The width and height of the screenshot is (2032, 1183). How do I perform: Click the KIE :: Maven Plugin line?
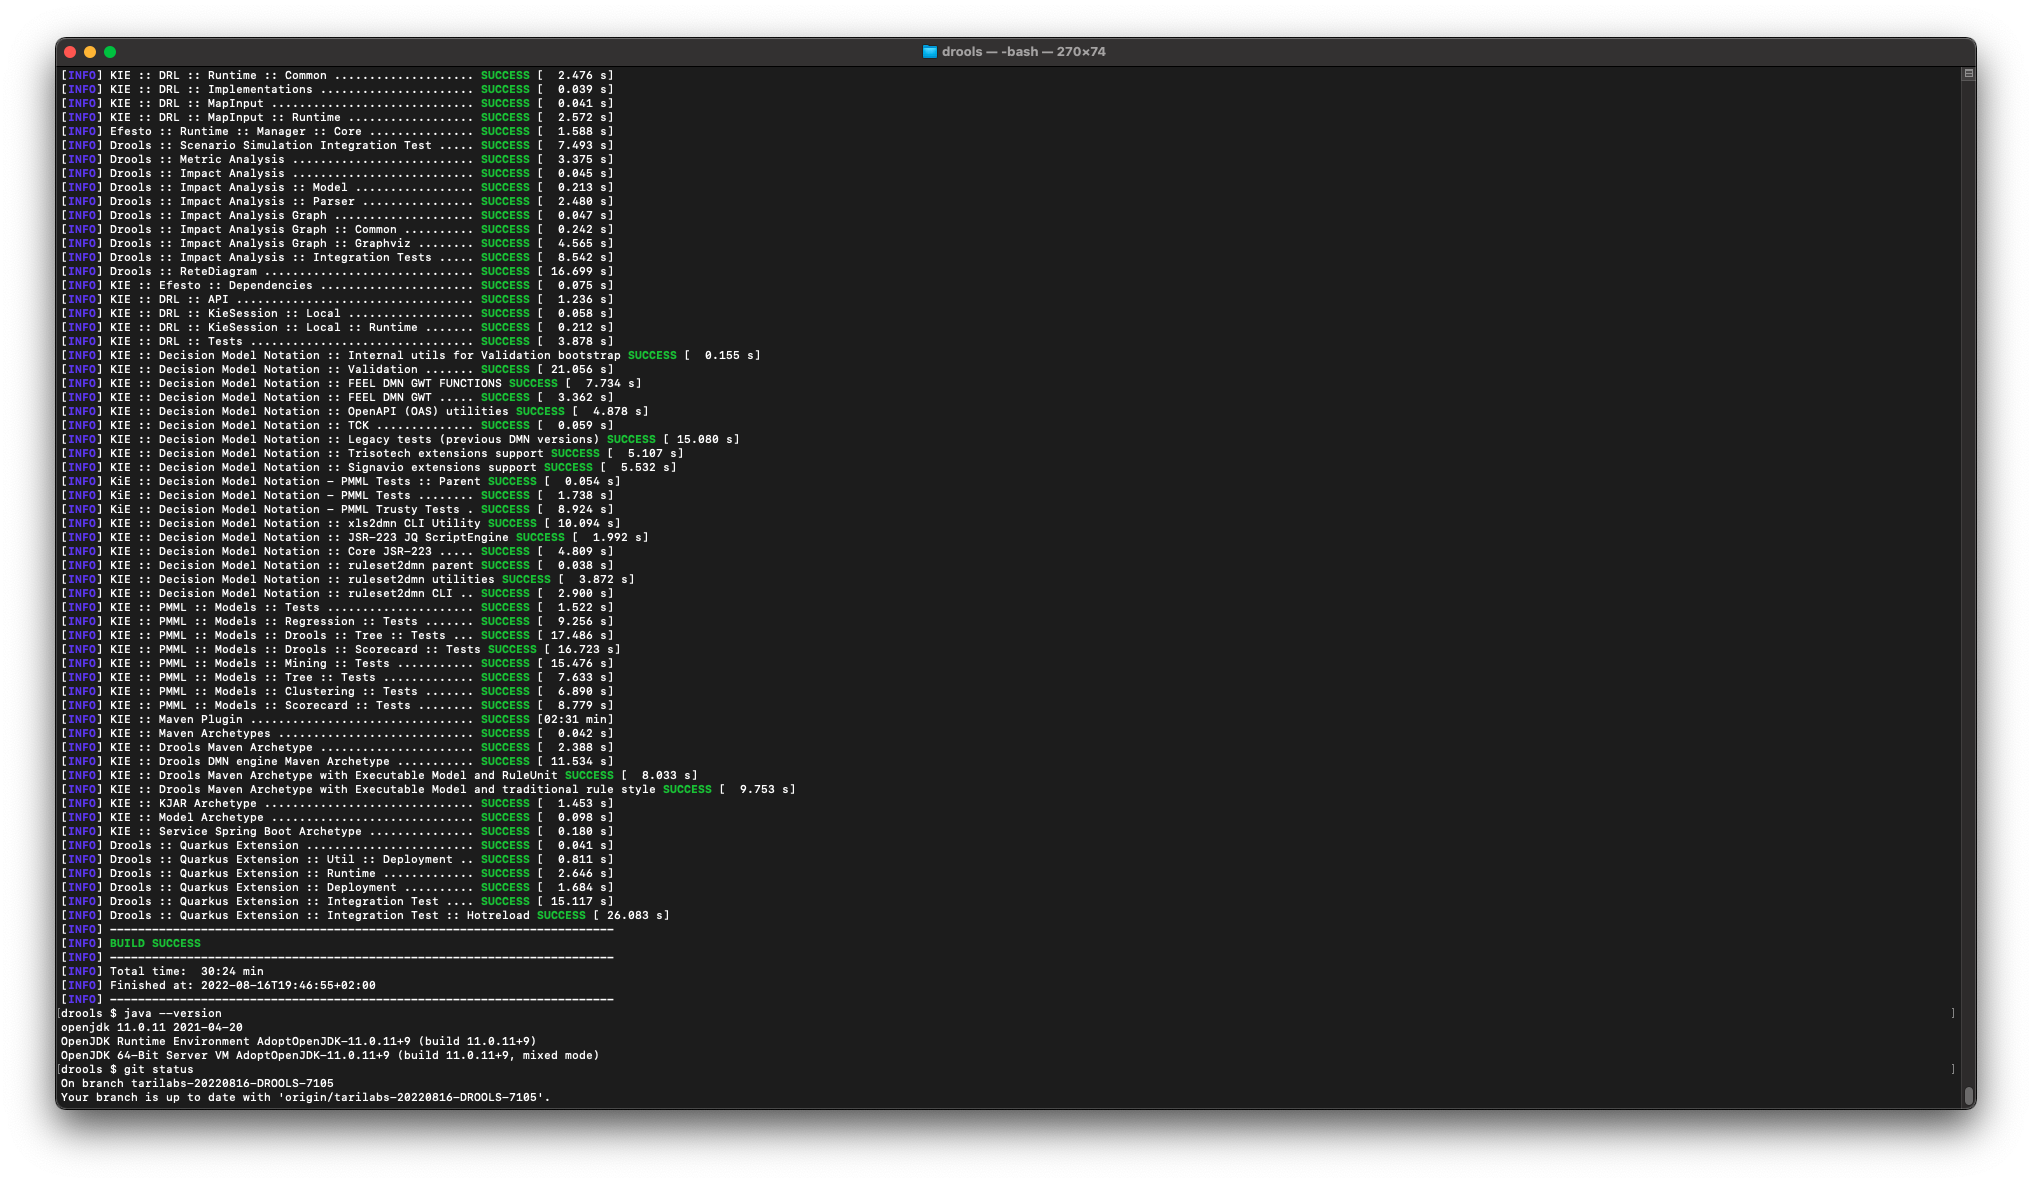coord(176,719)
